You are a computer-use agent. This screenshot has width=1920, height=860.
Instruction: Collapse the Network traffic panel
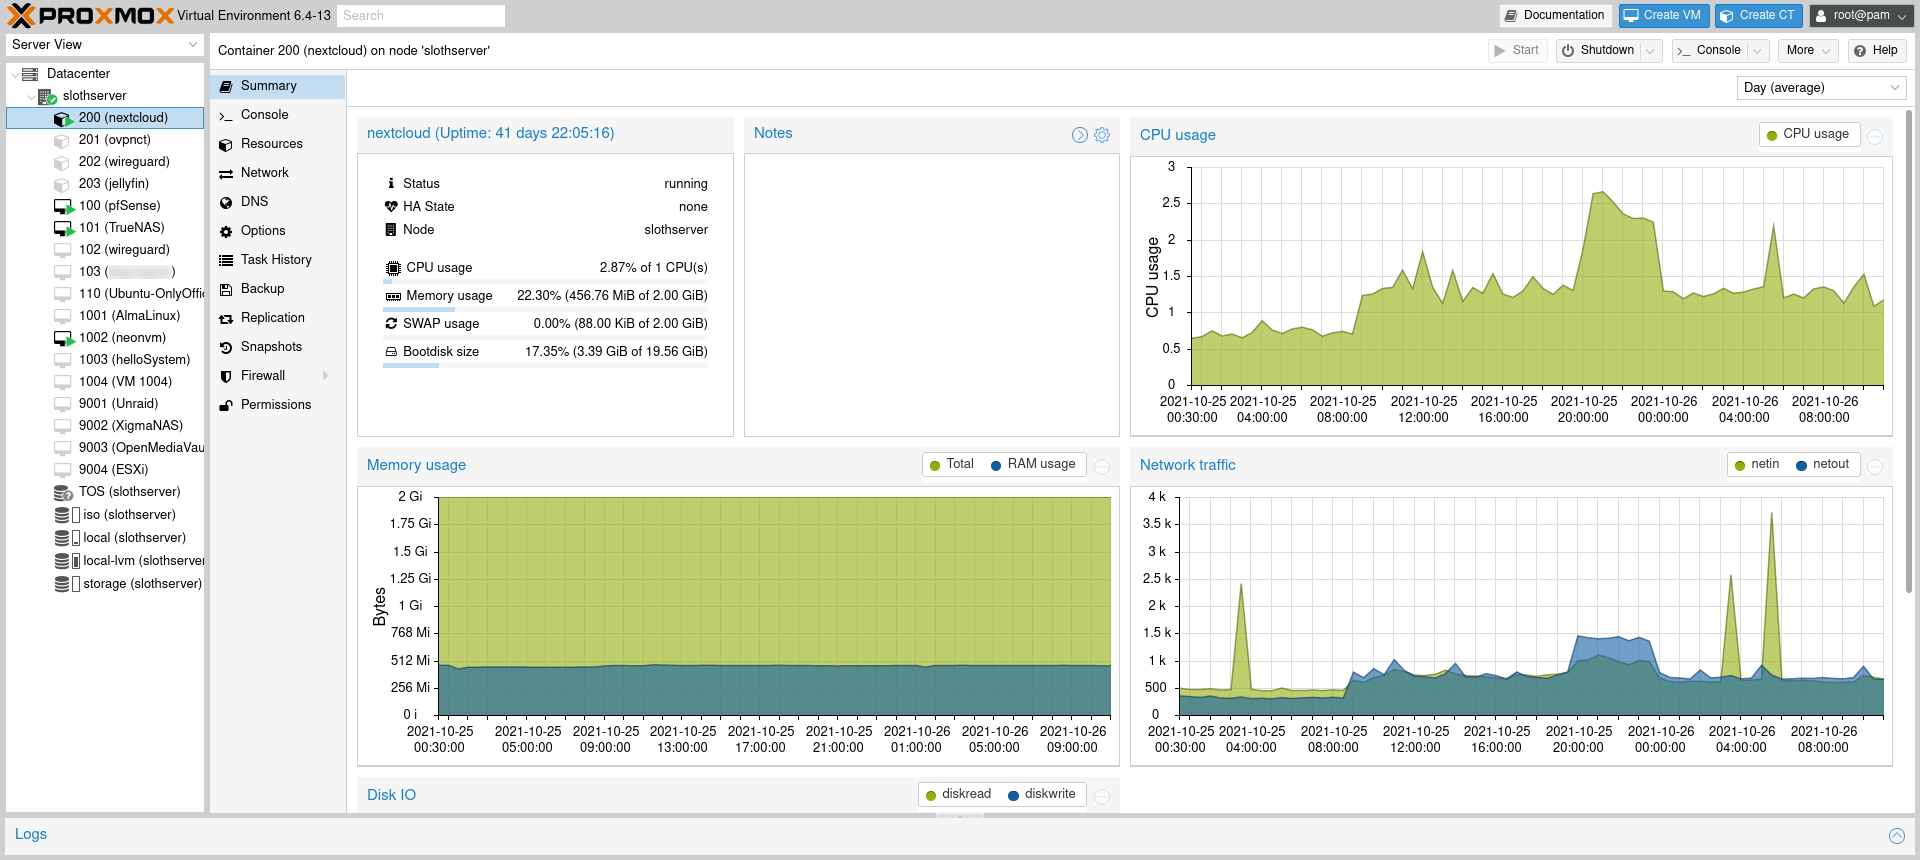1875,467
